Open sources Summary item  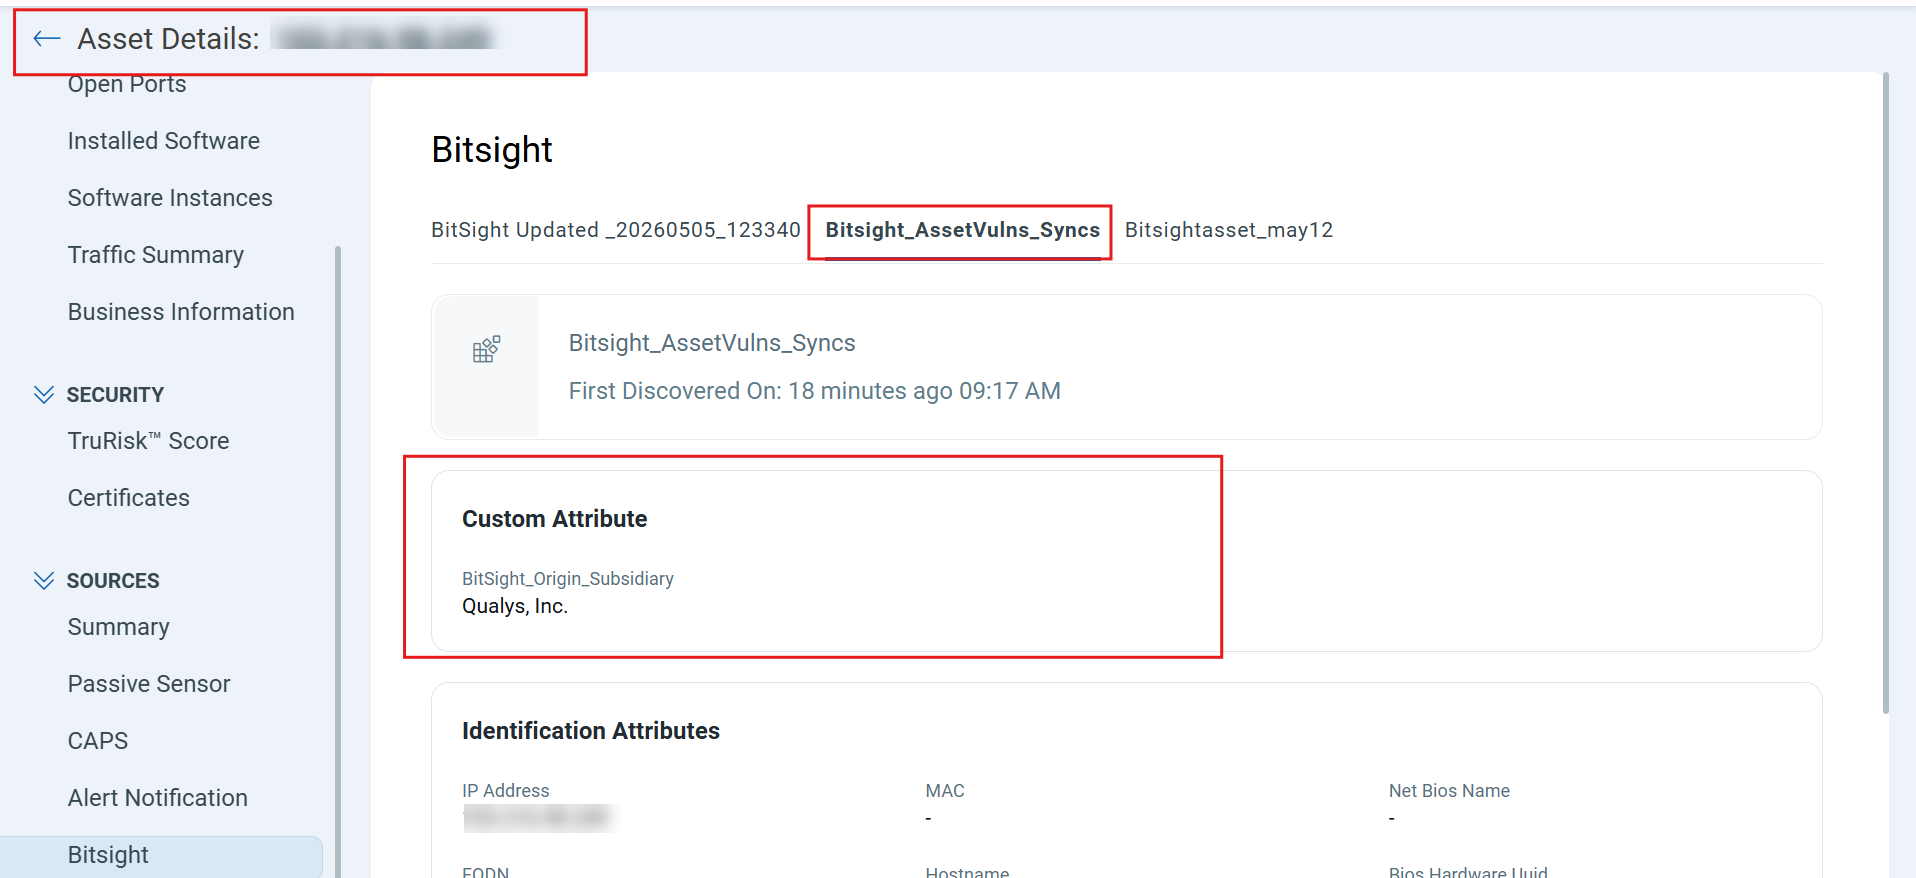[119, 627]
